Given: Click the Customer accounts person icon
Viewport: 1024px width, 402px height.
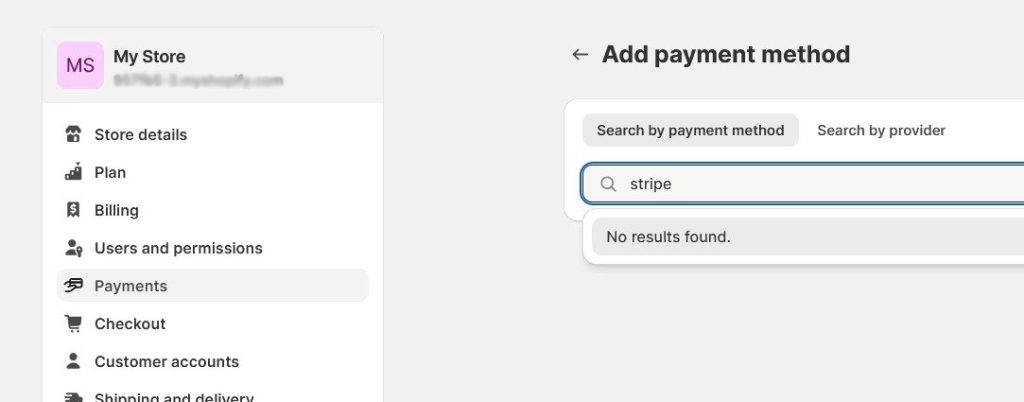Looking at the screenshot, I should coord(73,361).
